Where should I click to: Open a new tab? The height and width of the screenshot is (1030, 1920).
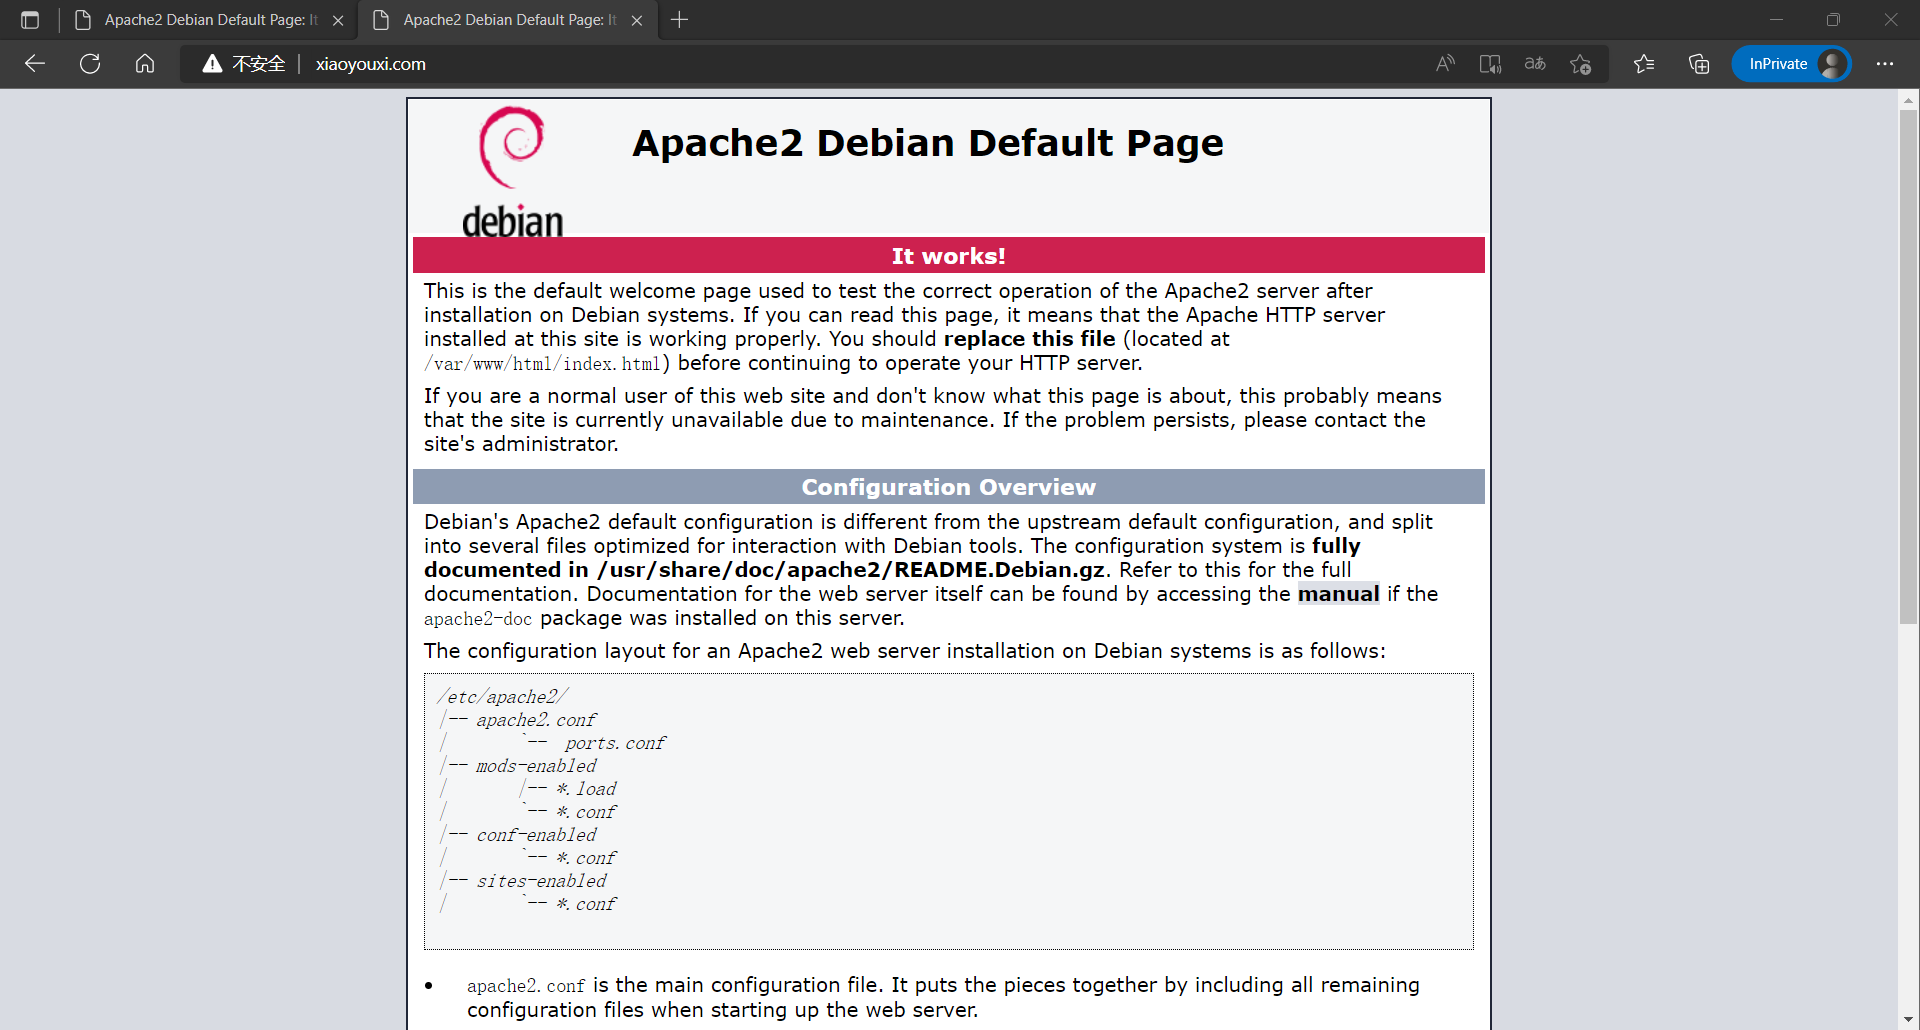(679, 20)
